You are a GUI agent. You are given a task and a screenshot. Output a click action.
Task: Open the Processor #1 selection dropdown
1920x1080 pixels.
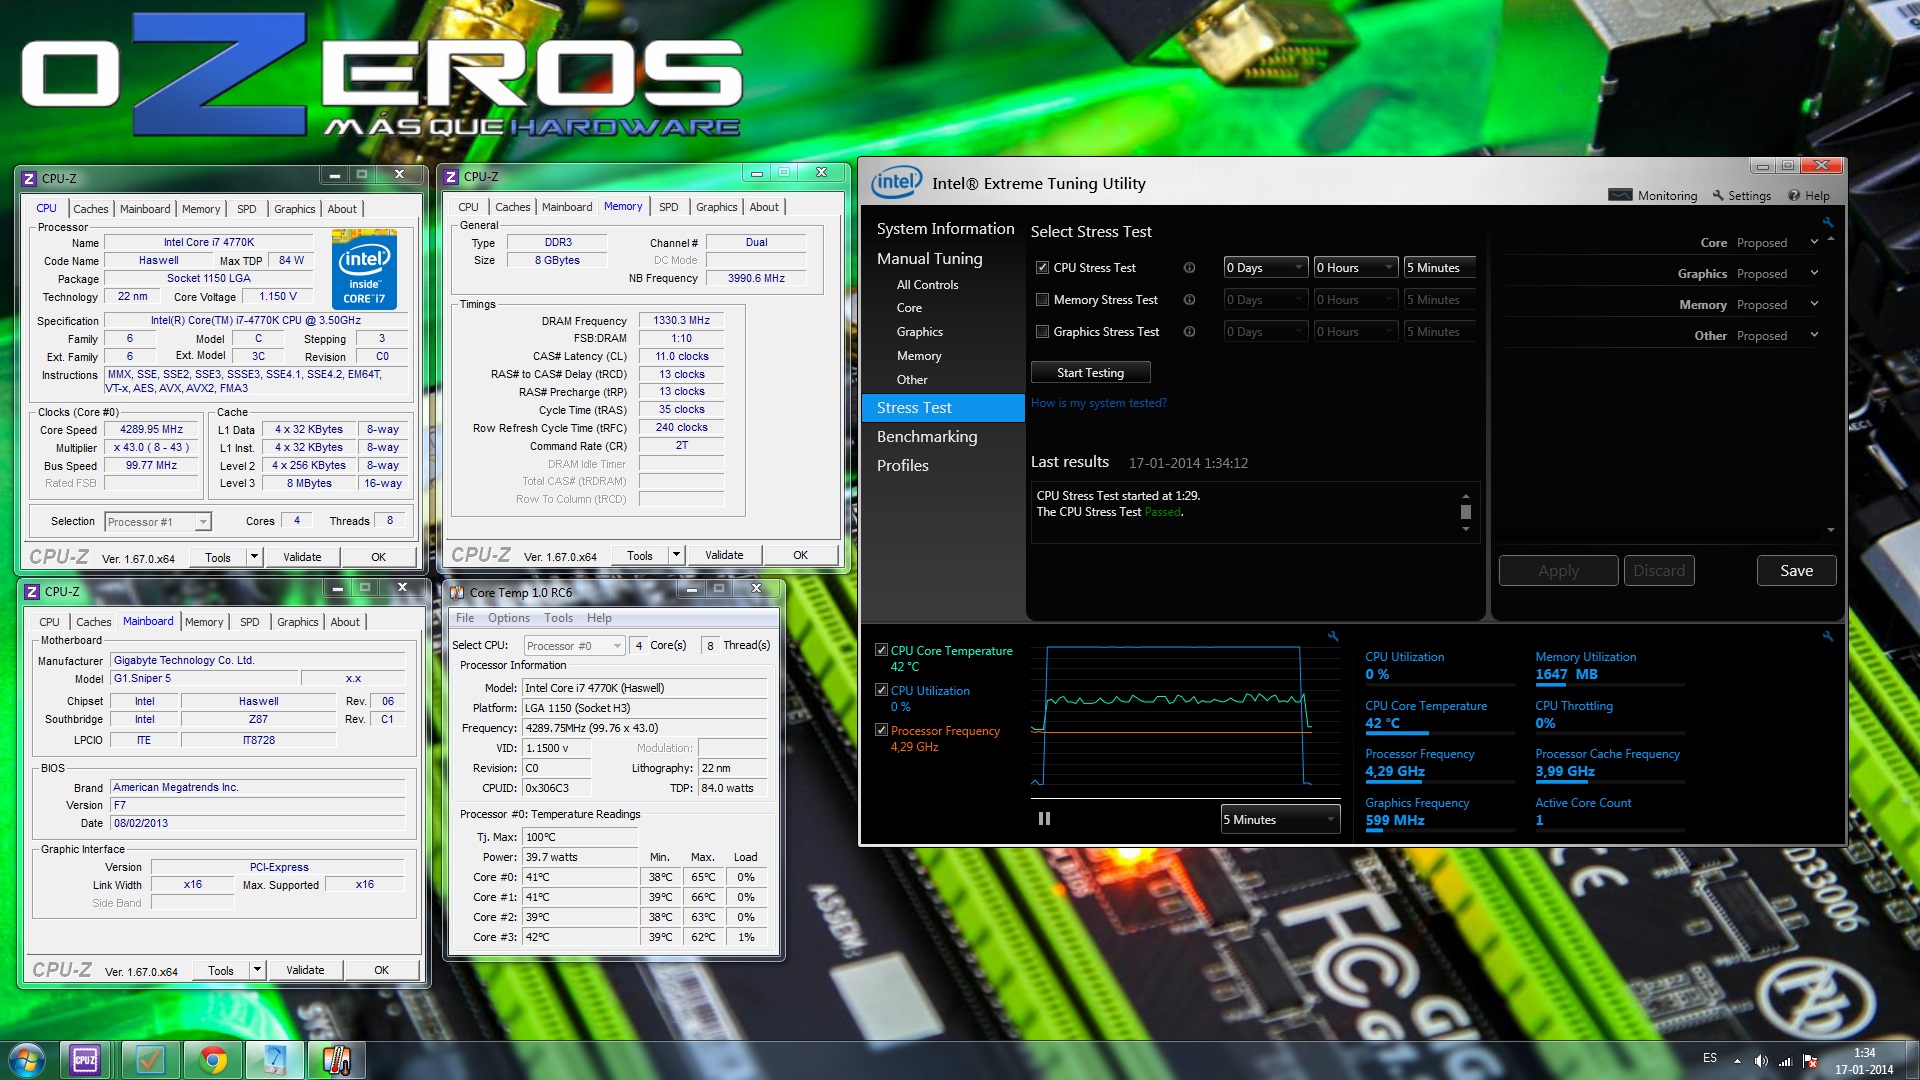158,522
